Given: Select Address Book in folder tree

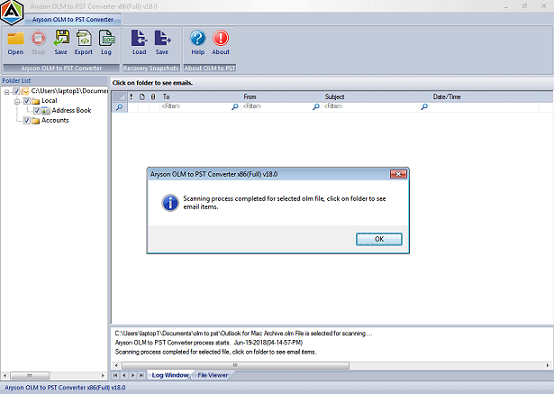Looking at the screenshot, I should tap(71, 111).
